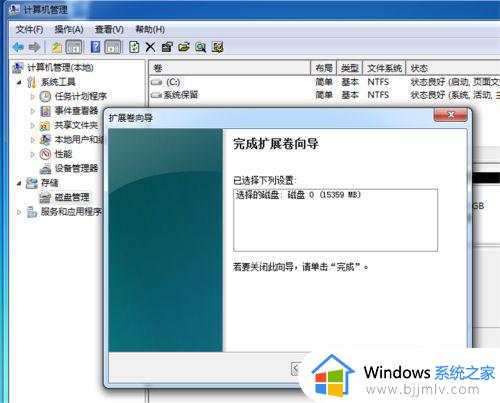
Task: Click the 布局 column header
Action: point(324,68)
